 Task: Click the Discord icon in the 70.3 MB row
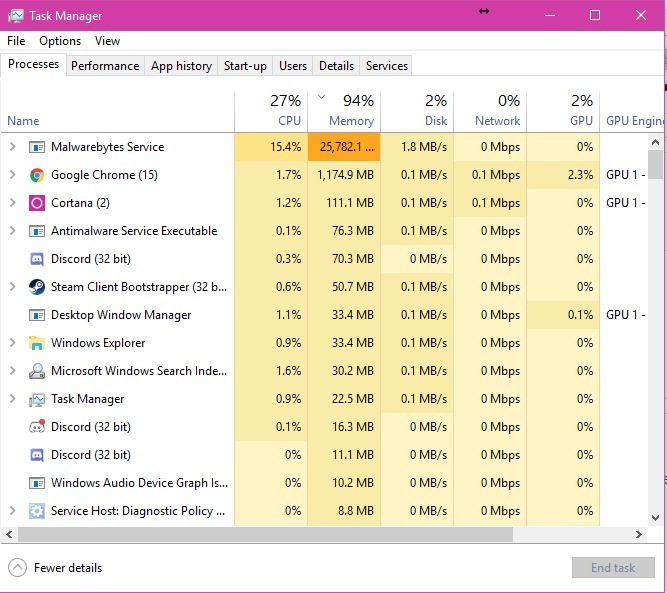coord(37,259)
